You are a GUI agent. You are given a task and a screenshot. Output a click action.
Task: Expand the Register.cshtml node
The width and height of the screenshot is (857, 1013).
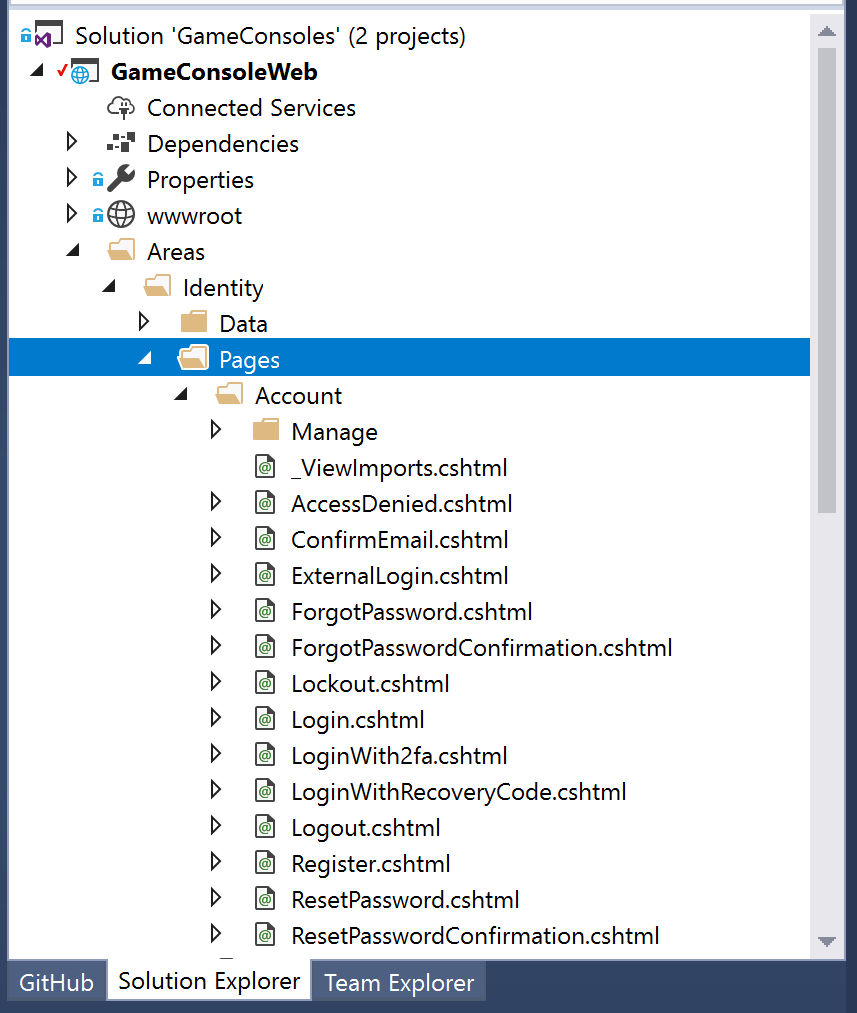[x=216, y=862]
